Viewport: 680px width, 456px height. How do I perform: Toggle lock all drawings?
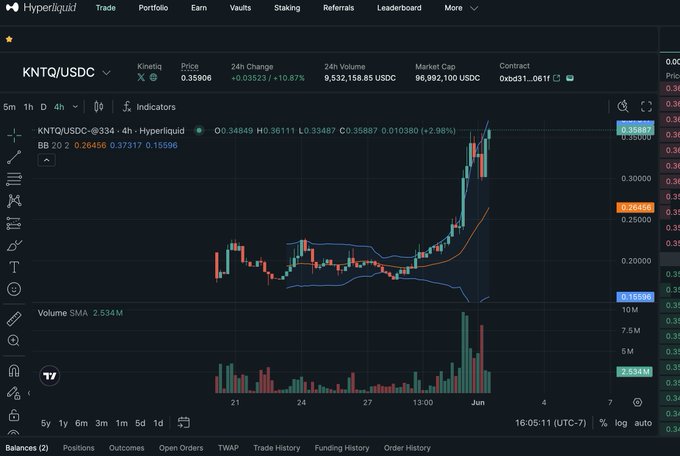(14, 415)
